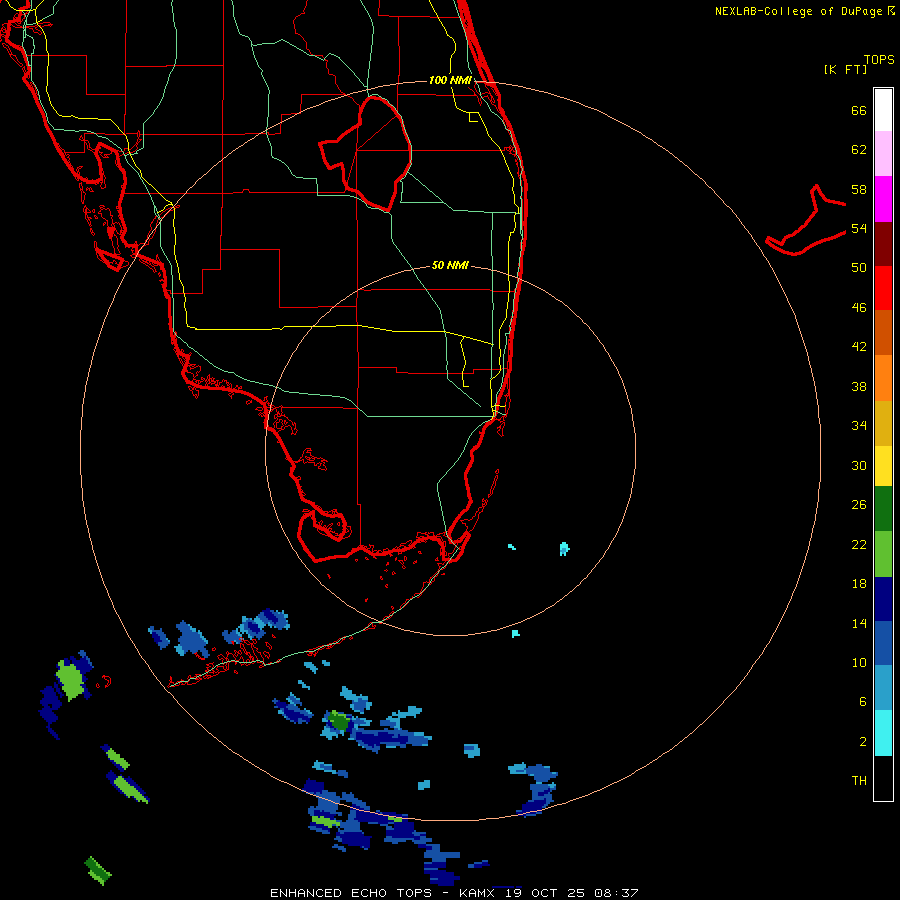The width and height of the screenshot is (900, 900).
Task: Click the [K FT] units label
Action: point(845,69)
